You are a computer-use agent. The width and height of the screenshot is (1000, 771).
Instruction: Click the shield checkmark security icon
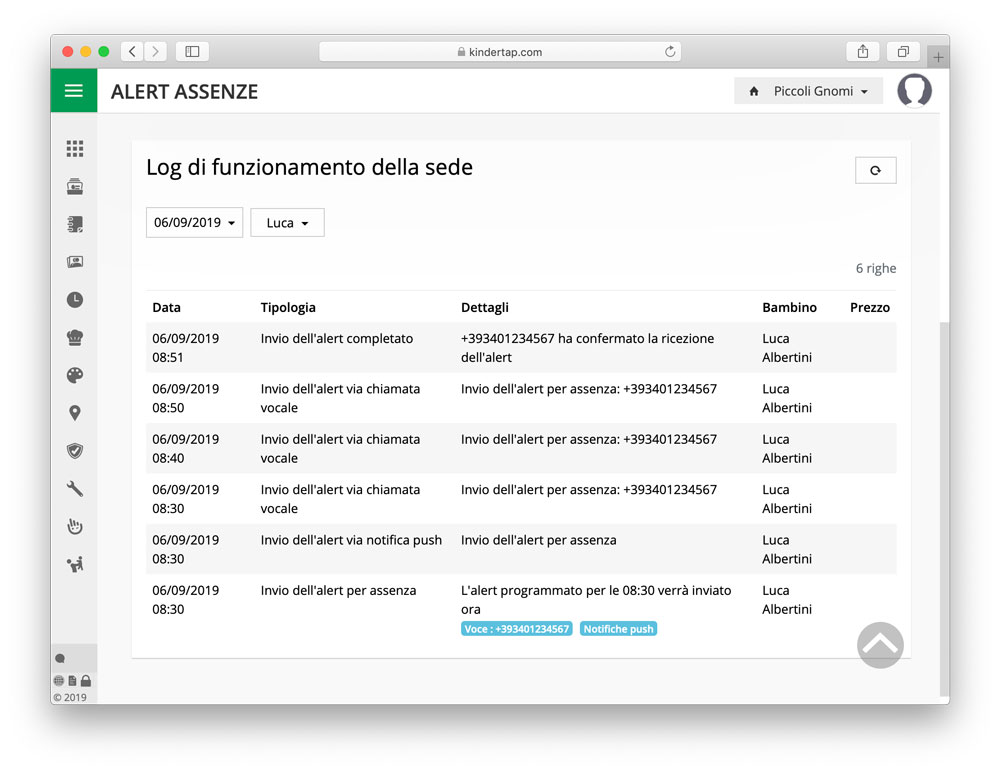75,451
